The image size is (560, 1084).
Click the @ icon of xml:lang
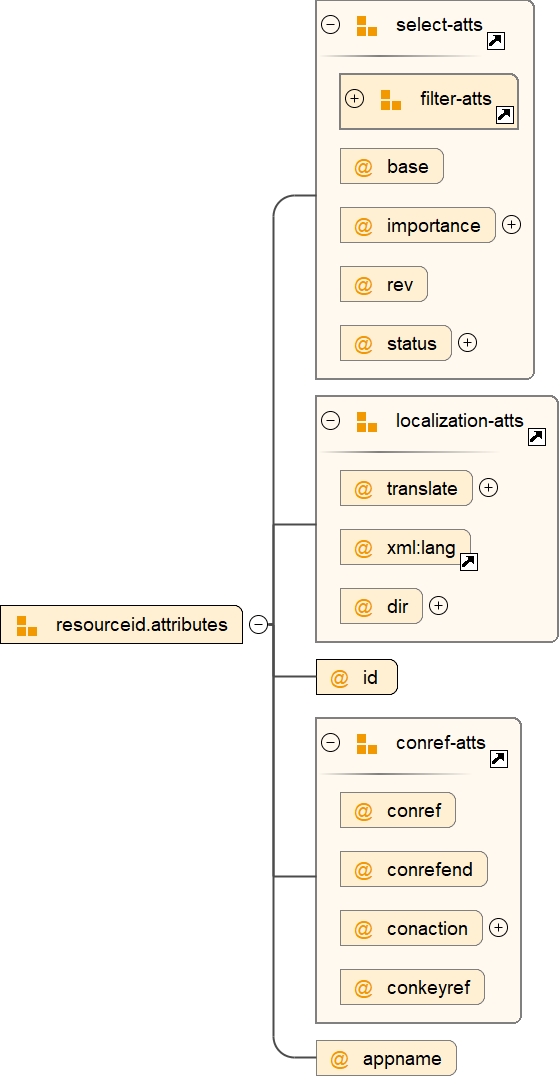click(363, 548)
